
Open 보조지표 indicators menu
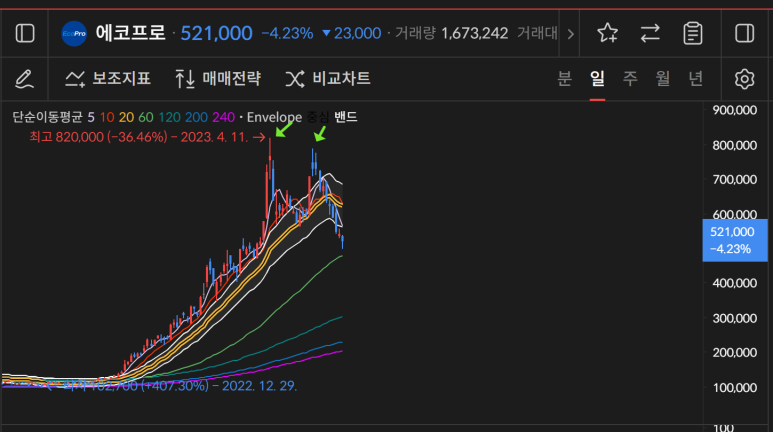[x=108, y=78]
